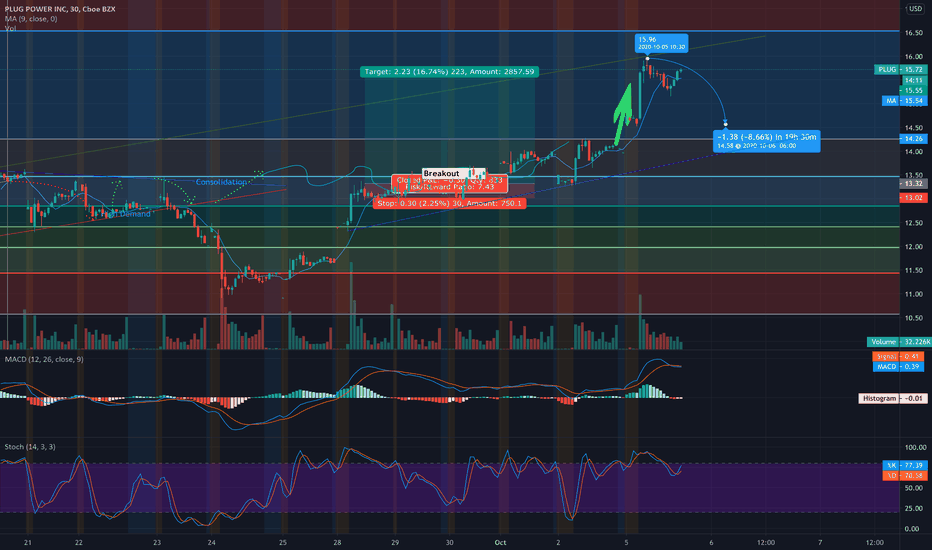This screenshot has height=550, width=932.
Task: Select the Consolidation text annotation
Action: coord(221,182)
